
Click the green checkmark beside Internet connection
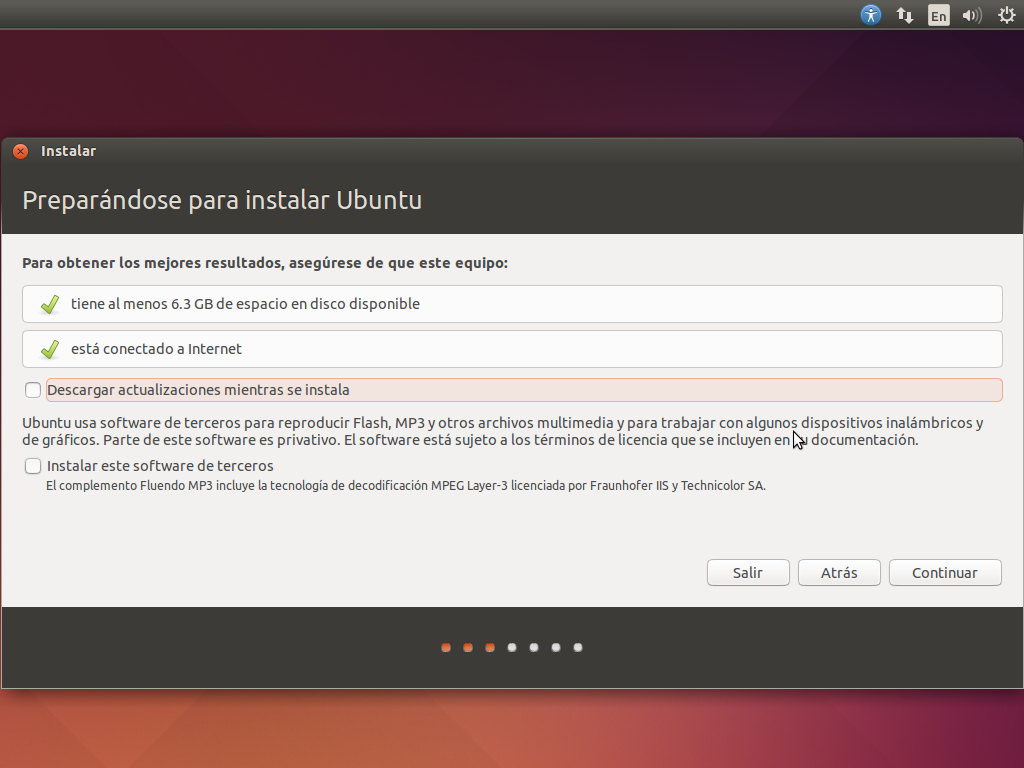coord(48,348)
